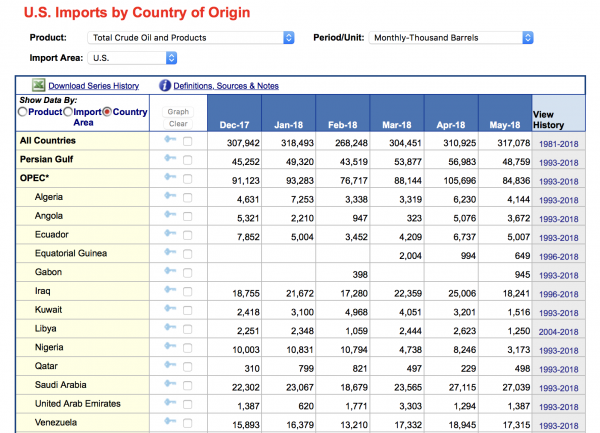The height and width of the screenshot is (433, 600).
Task: Click the key icon in Iraq row
Action: pyautogui.click(x=170, y=290)
